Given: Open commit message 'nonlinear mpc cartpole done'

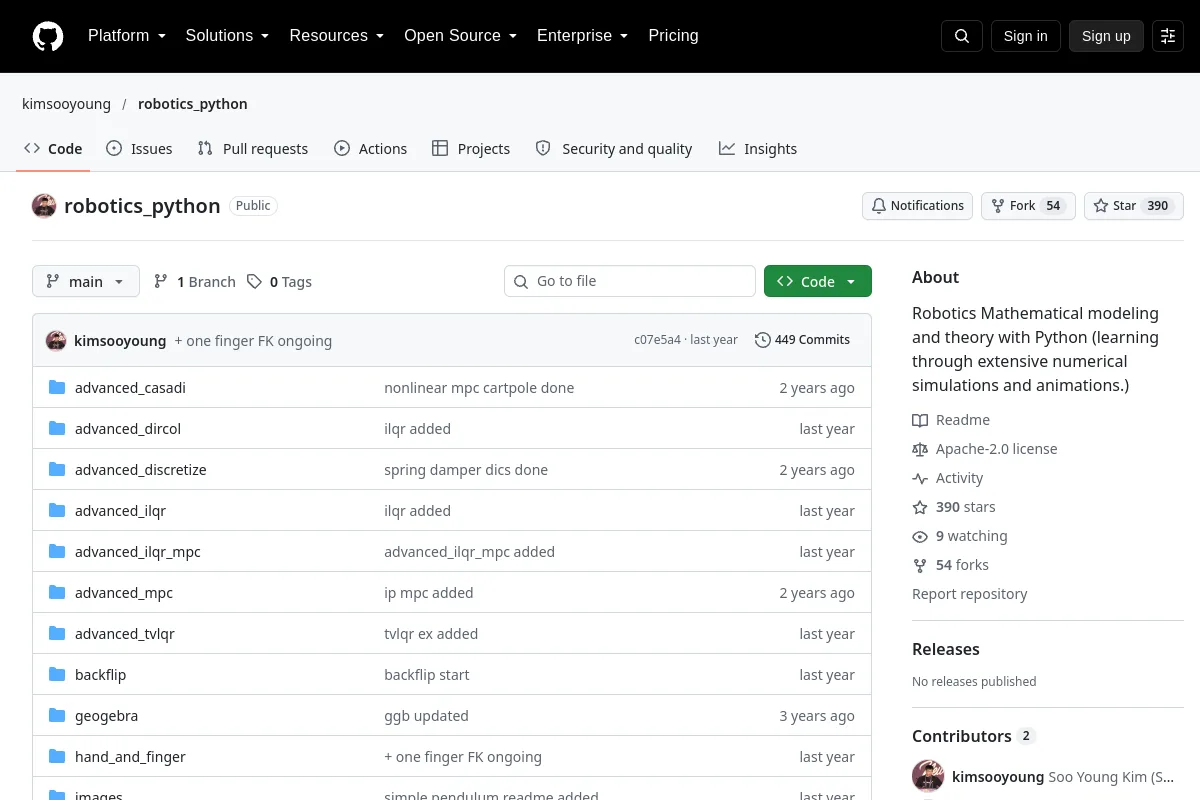Looking at the screenshot, I should [x=479, y=388].
